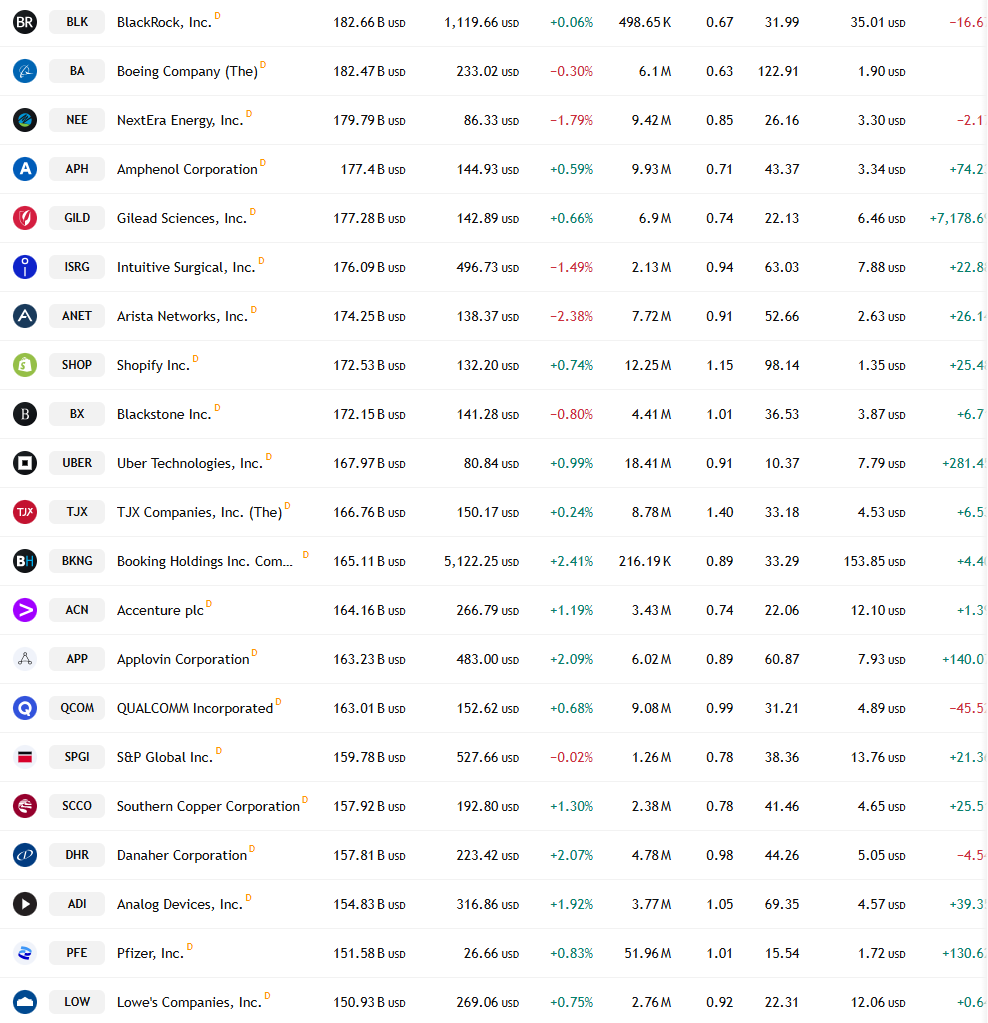This screenshot has height=1023, width=988.
Task: Open the ACN ticker symbol
Action: click(77, 610)
